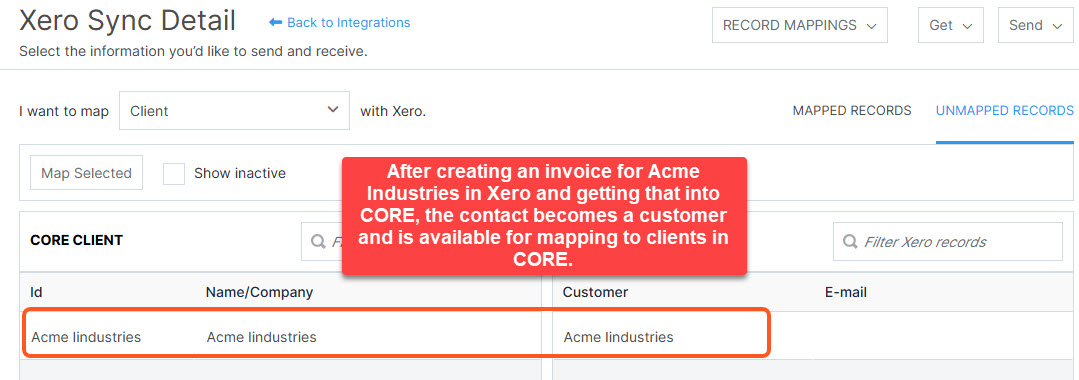Toggle the Show inactive checkbox

[x=174, y=173]
